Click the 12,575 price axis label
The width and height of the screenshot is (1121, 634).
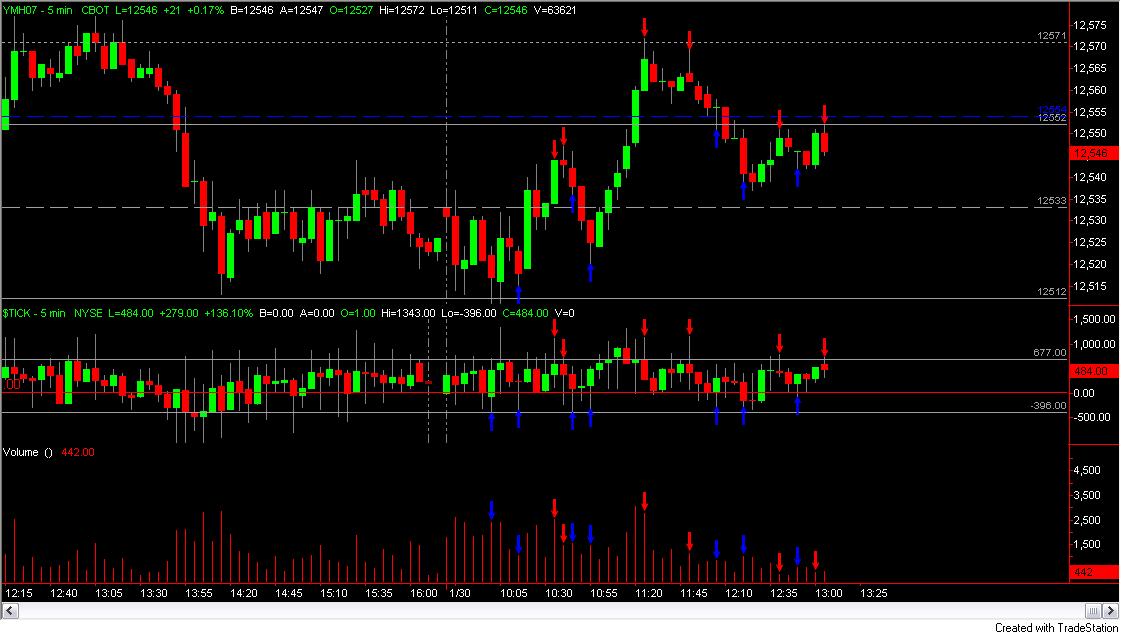tap(1091, 25)
